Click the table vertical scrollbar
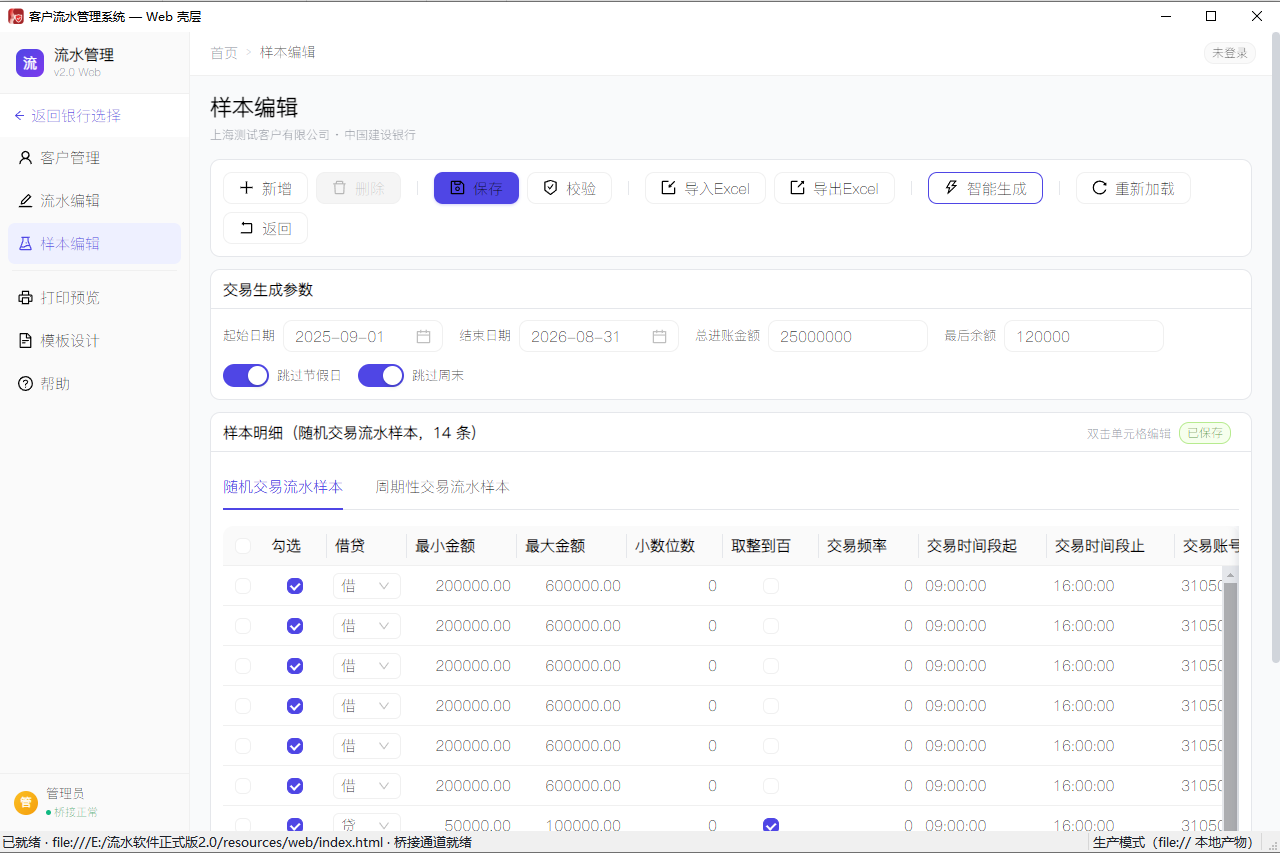The image size is (1280, 853). pos(1231,705)
